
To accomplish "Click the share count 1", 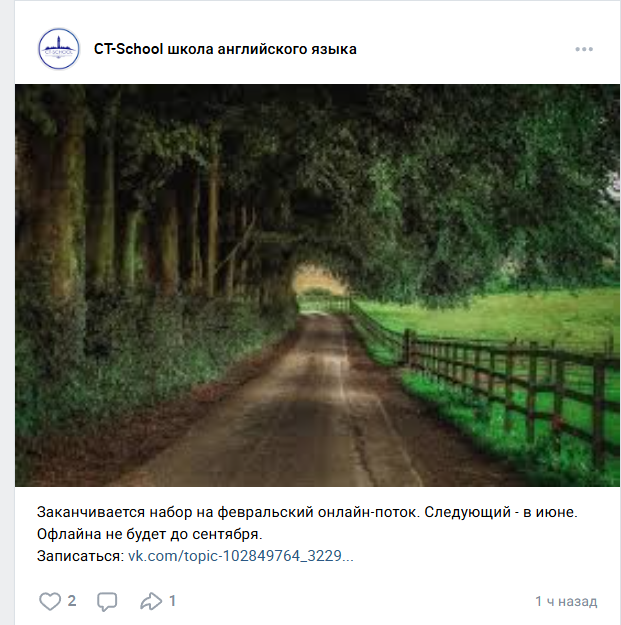I will pyautogui.click(x=172, y=601).
